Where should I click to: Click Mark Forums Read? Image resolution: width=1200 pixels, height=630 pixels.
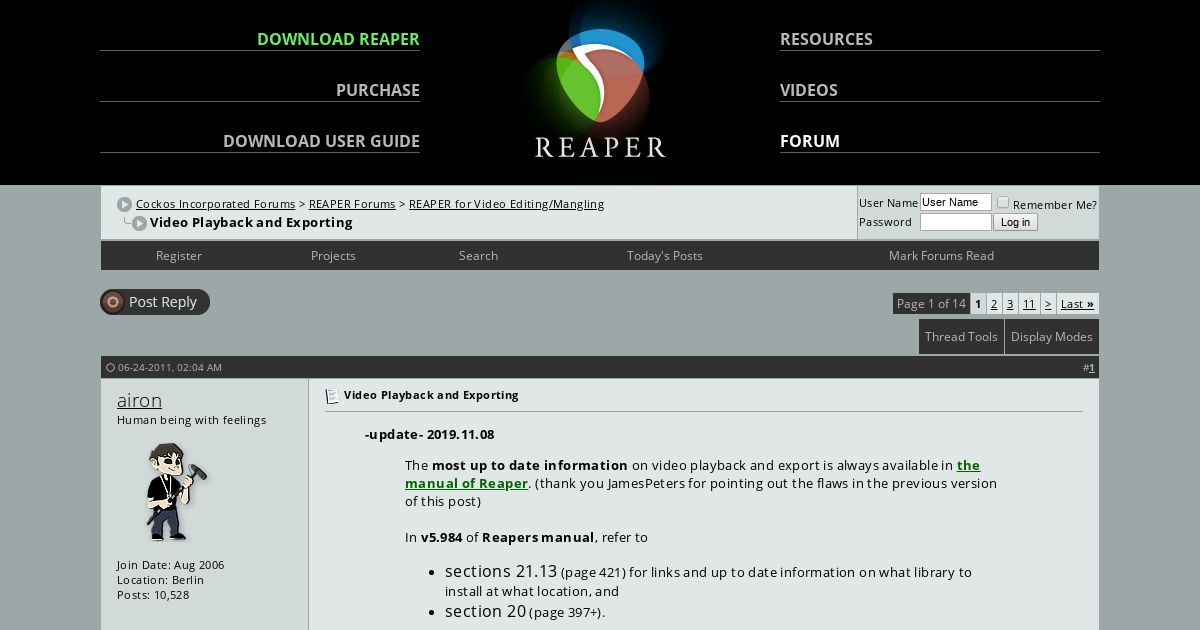[x=941, y=256]
